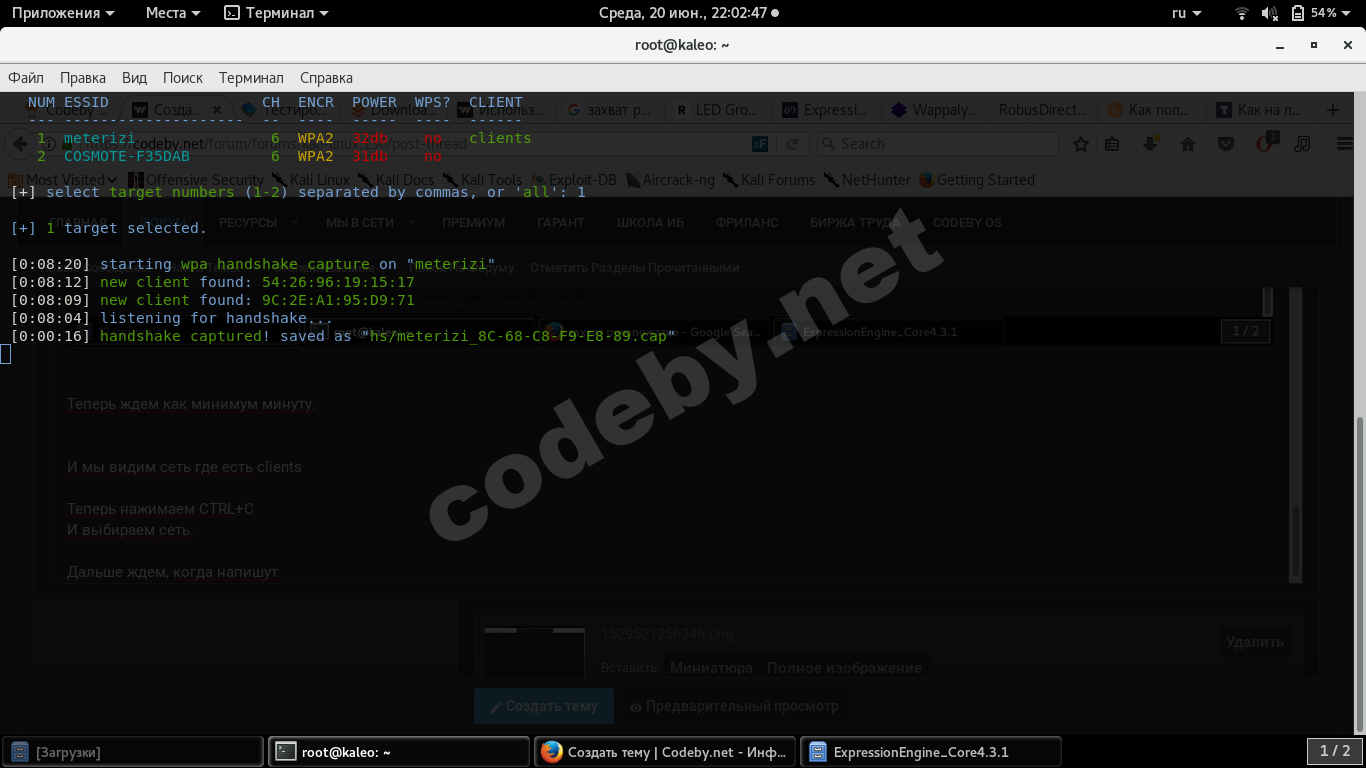Open the Приложения menu in the top bar

63,13
